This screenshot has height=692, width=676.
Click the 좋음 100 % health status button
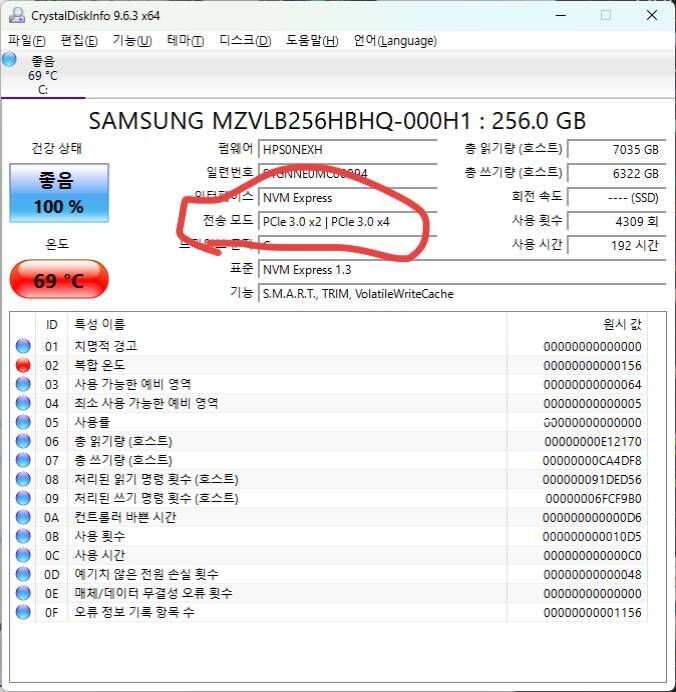pos(59,193)
